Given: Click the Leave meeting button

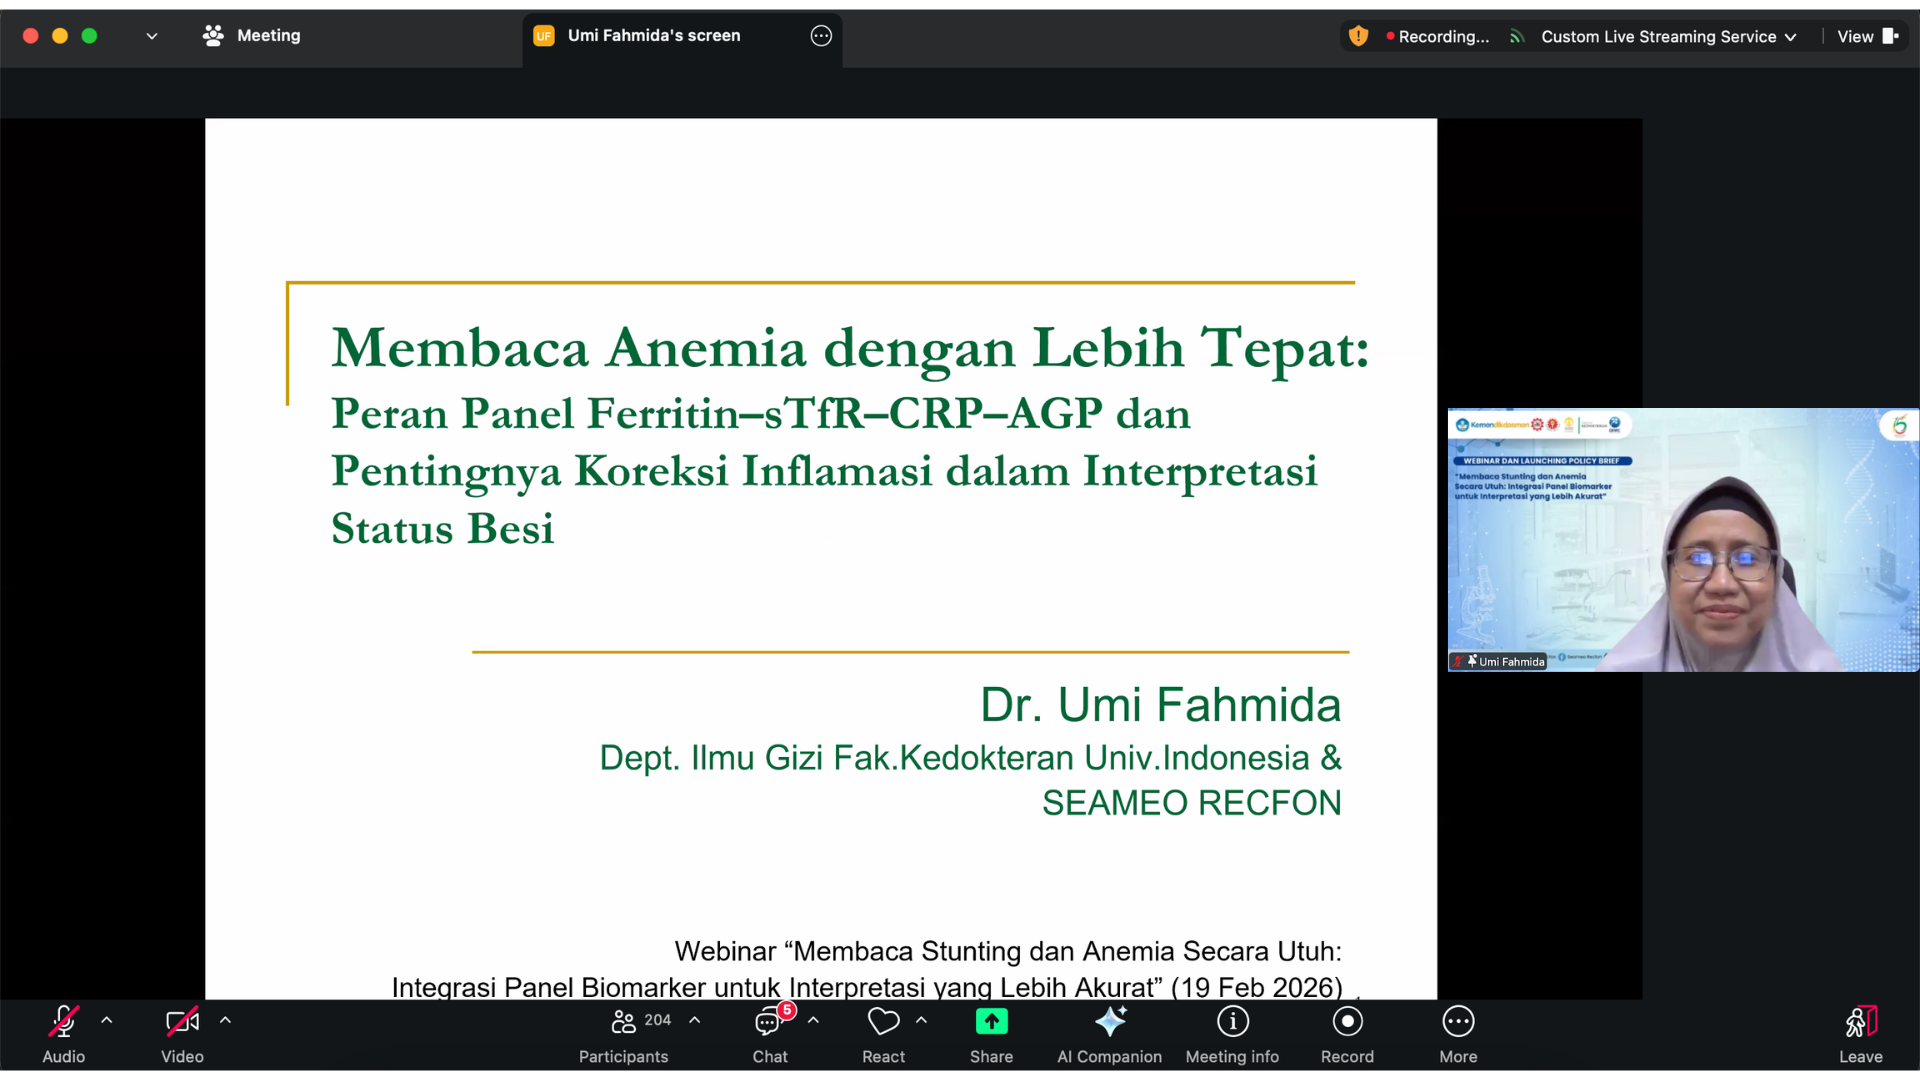Looking at the screenshot, I should [x=1860, y=1032].
